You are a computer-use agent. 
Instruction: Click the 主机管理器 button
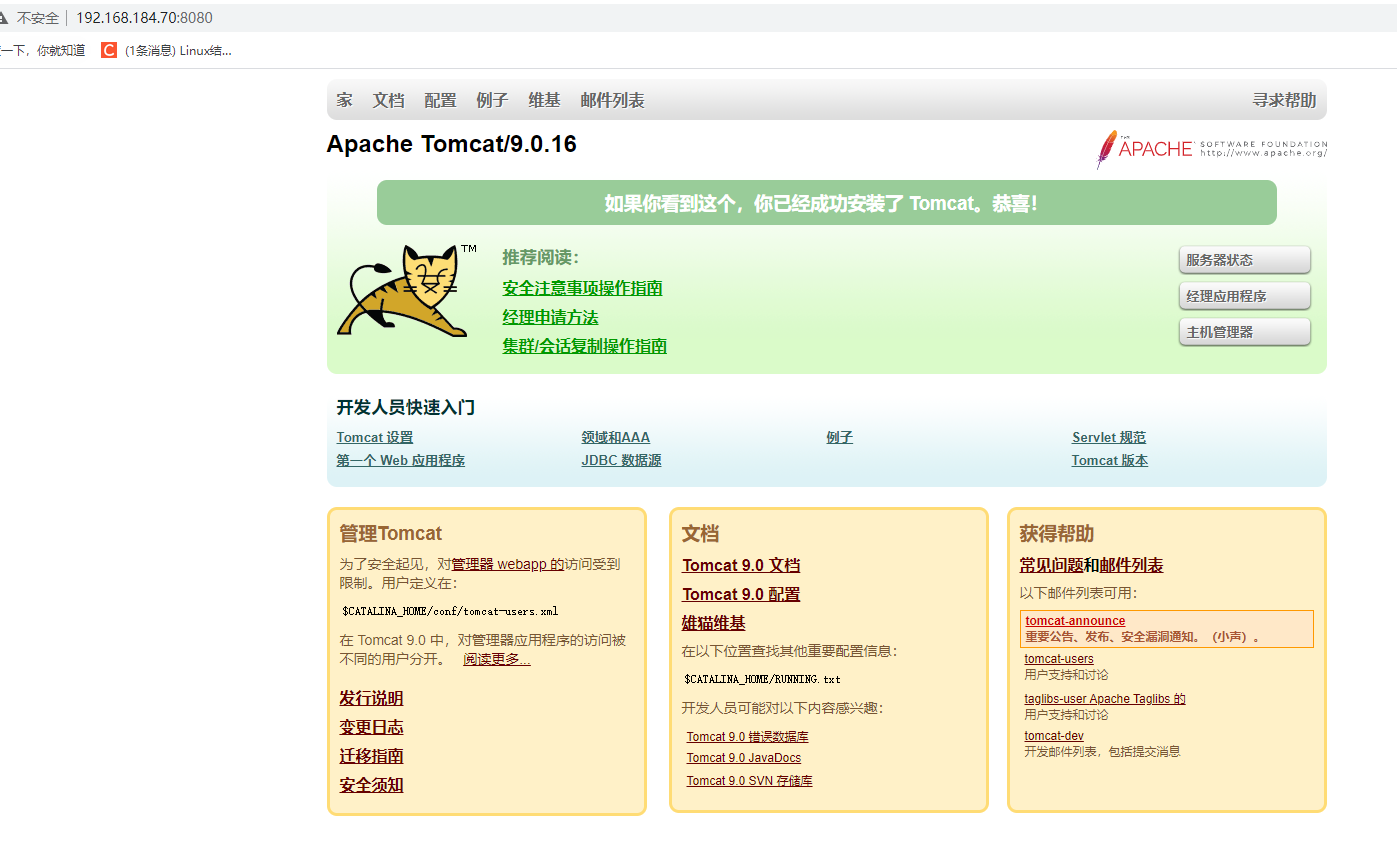(1244, 332)
